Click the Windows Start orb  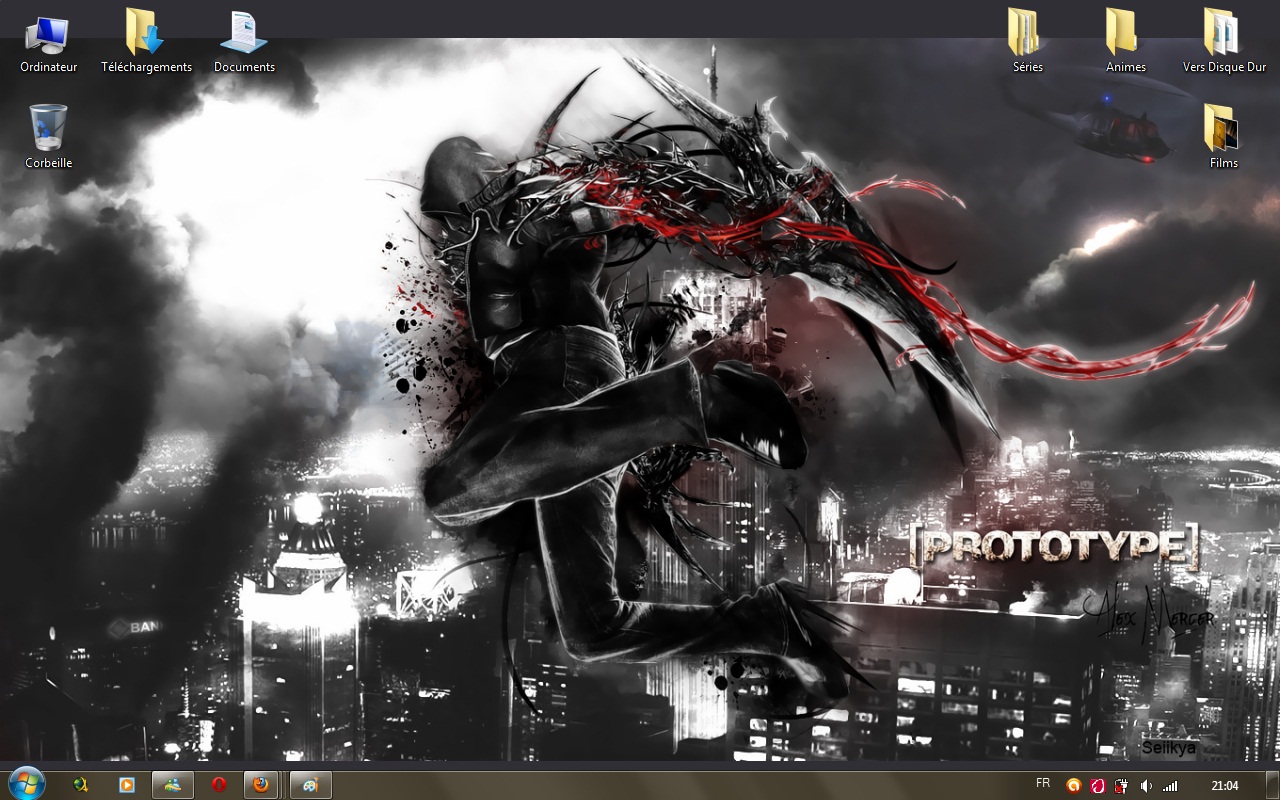[26, 785]
